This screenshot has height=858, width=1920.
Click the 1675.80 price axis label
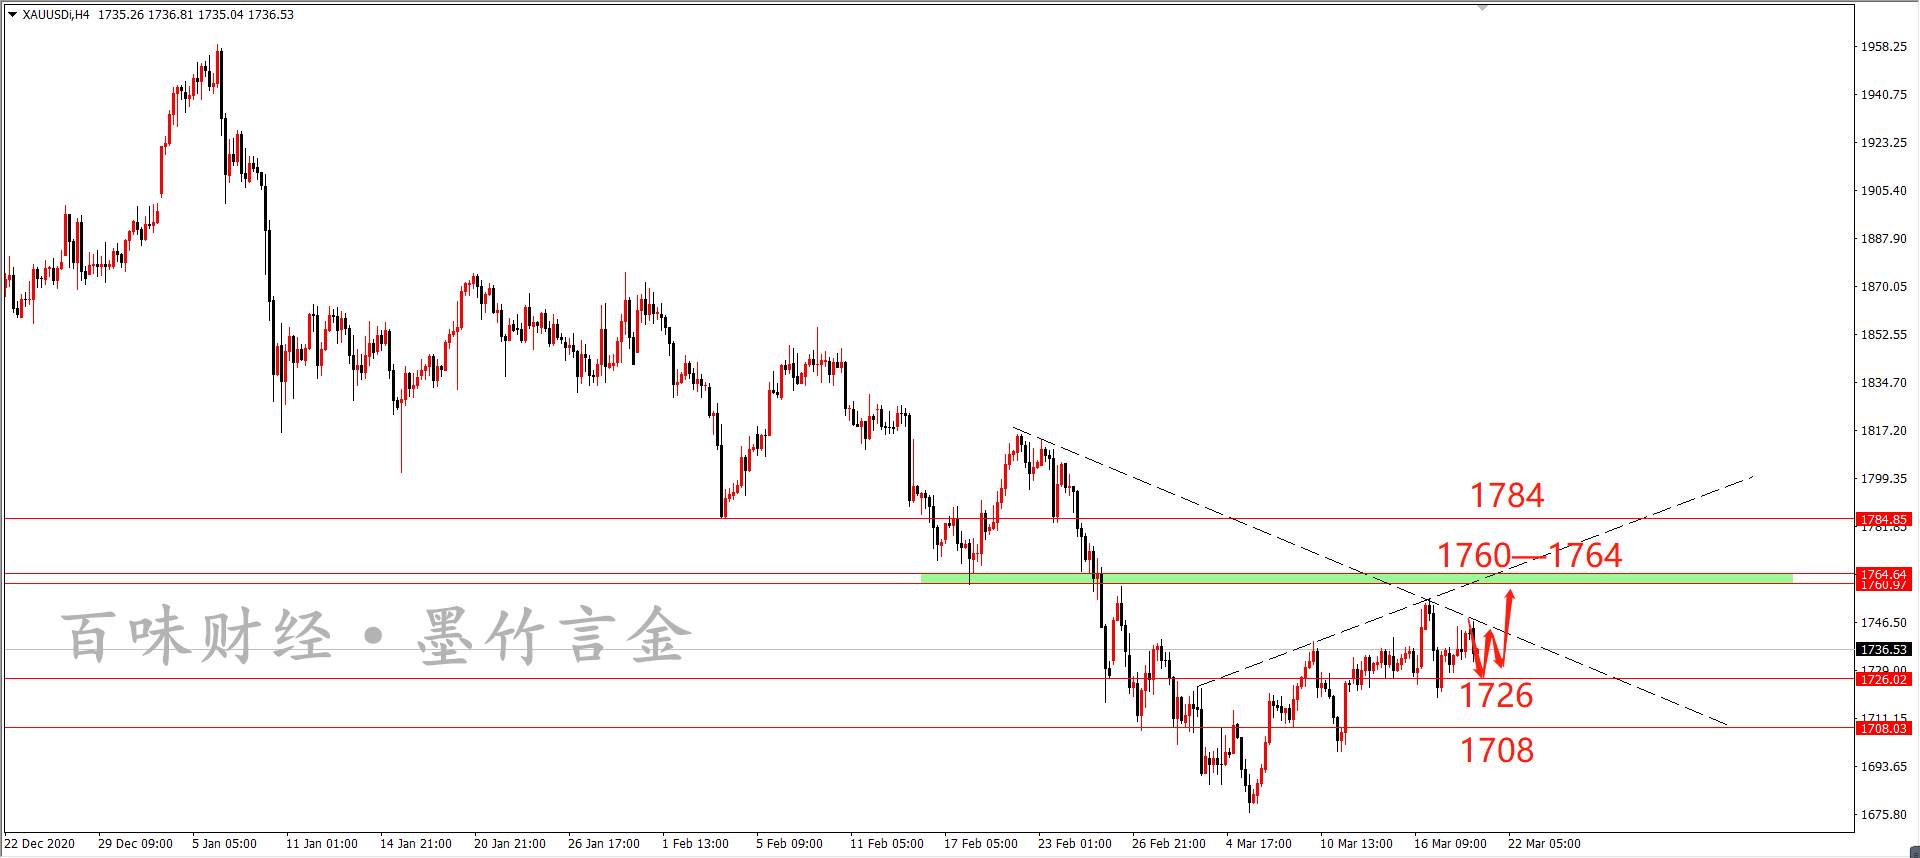[x=1883, y=815]
